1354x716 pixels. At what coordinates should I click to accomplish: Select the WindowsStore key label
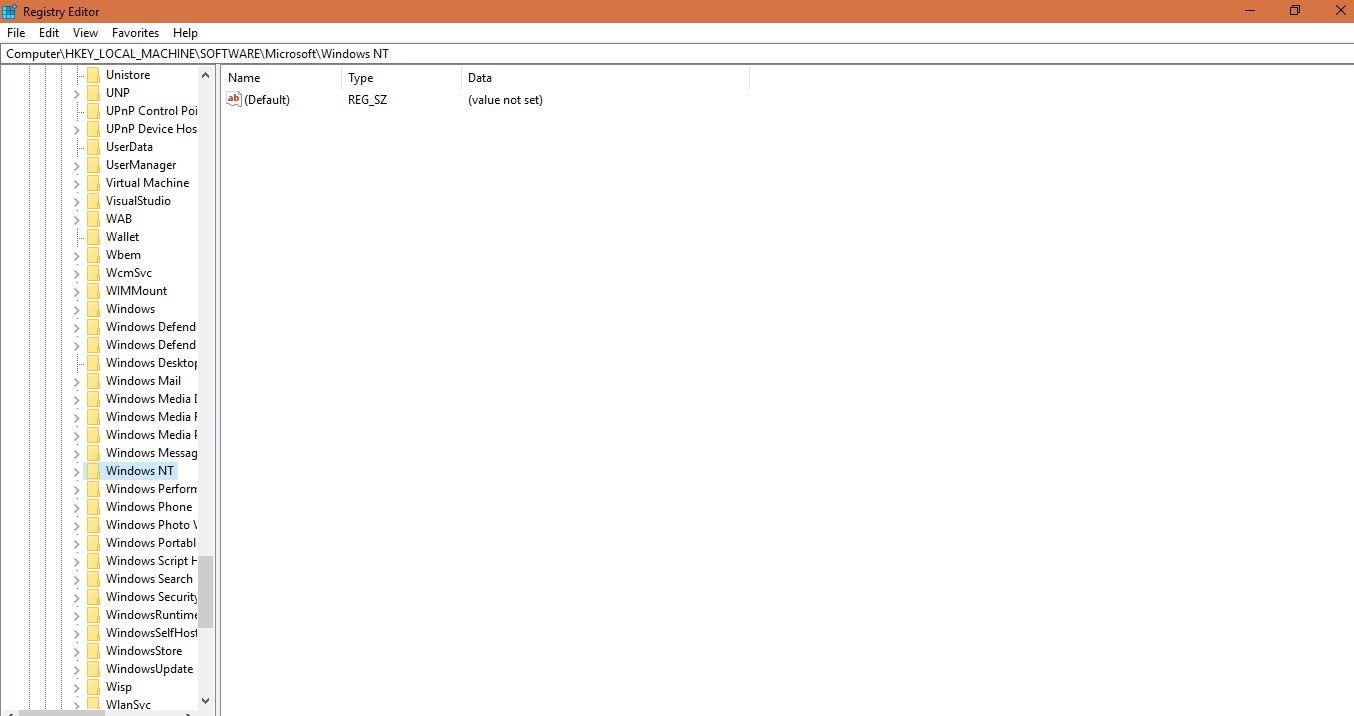click(x=144, y=651)
